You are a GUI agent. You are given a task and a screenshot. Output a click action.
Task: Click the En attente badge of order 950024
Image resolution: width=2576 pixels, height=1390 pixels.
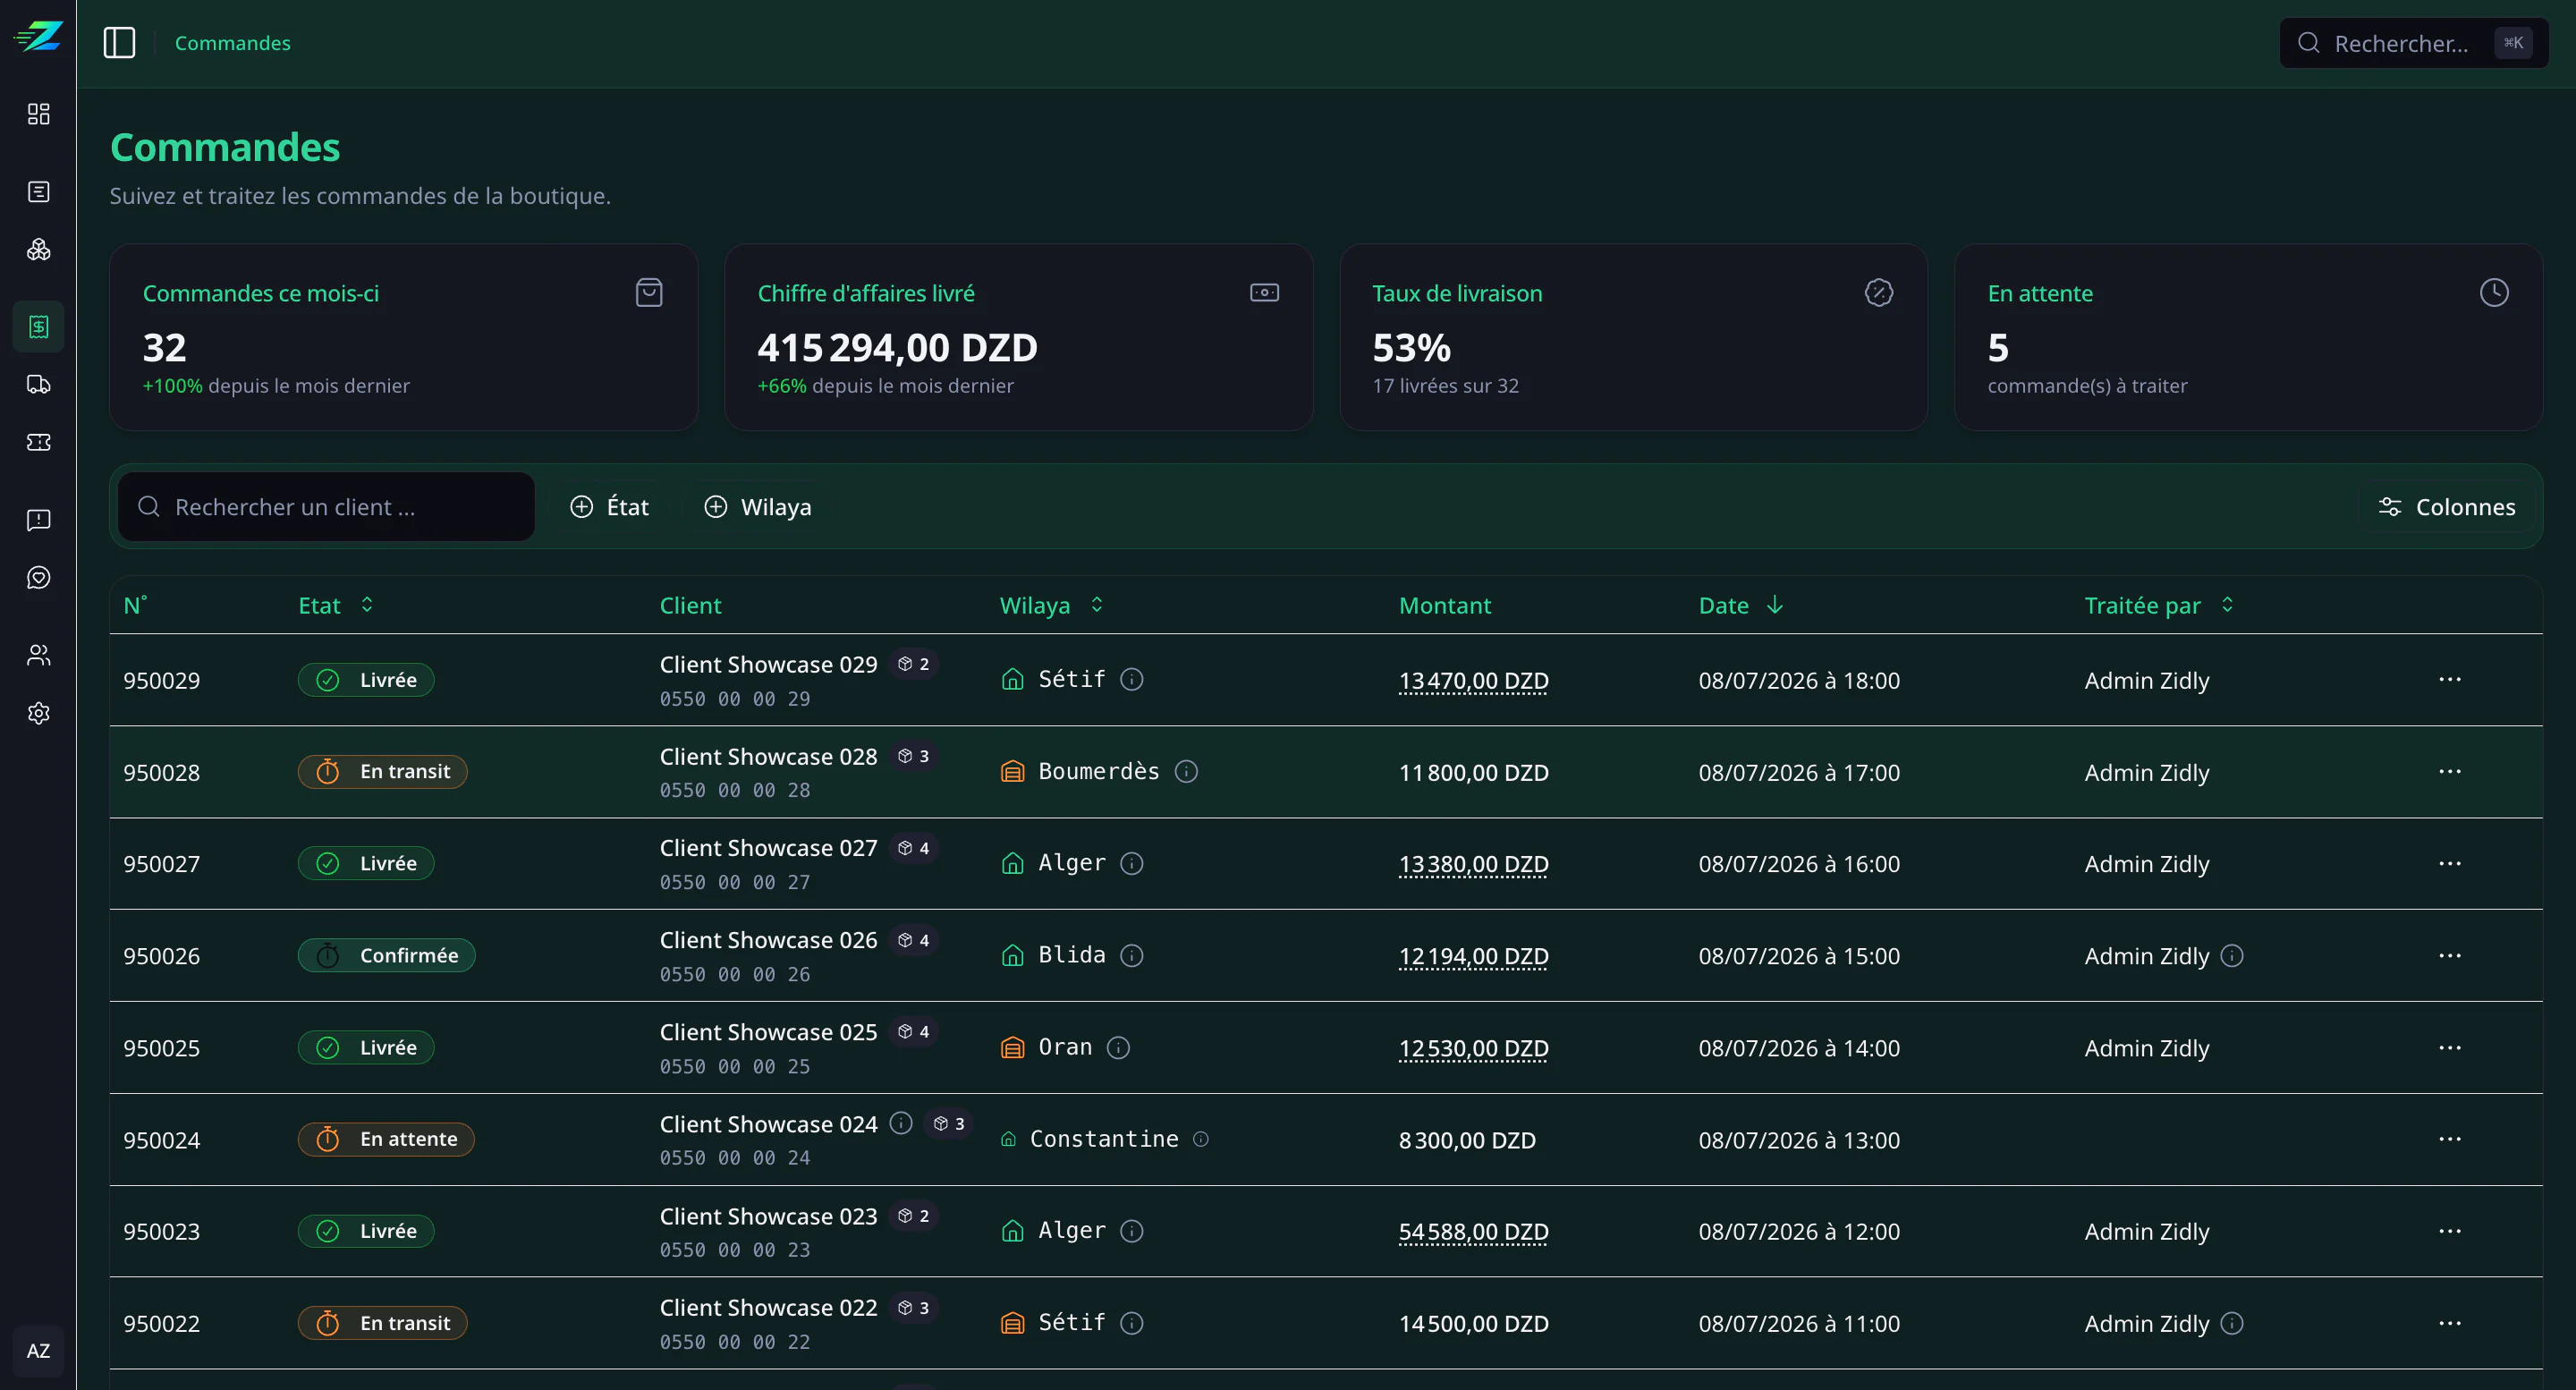386,1139
